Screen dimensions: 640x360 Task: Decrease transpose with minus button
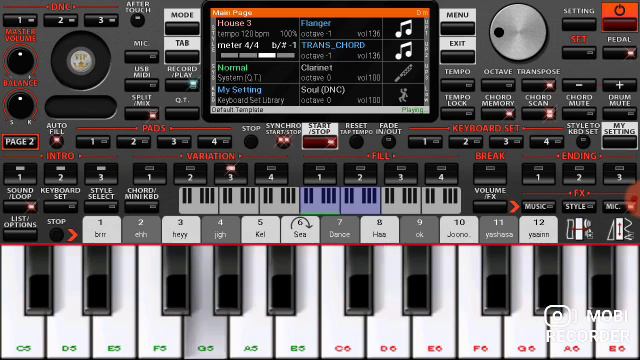[x=579, y=85]
